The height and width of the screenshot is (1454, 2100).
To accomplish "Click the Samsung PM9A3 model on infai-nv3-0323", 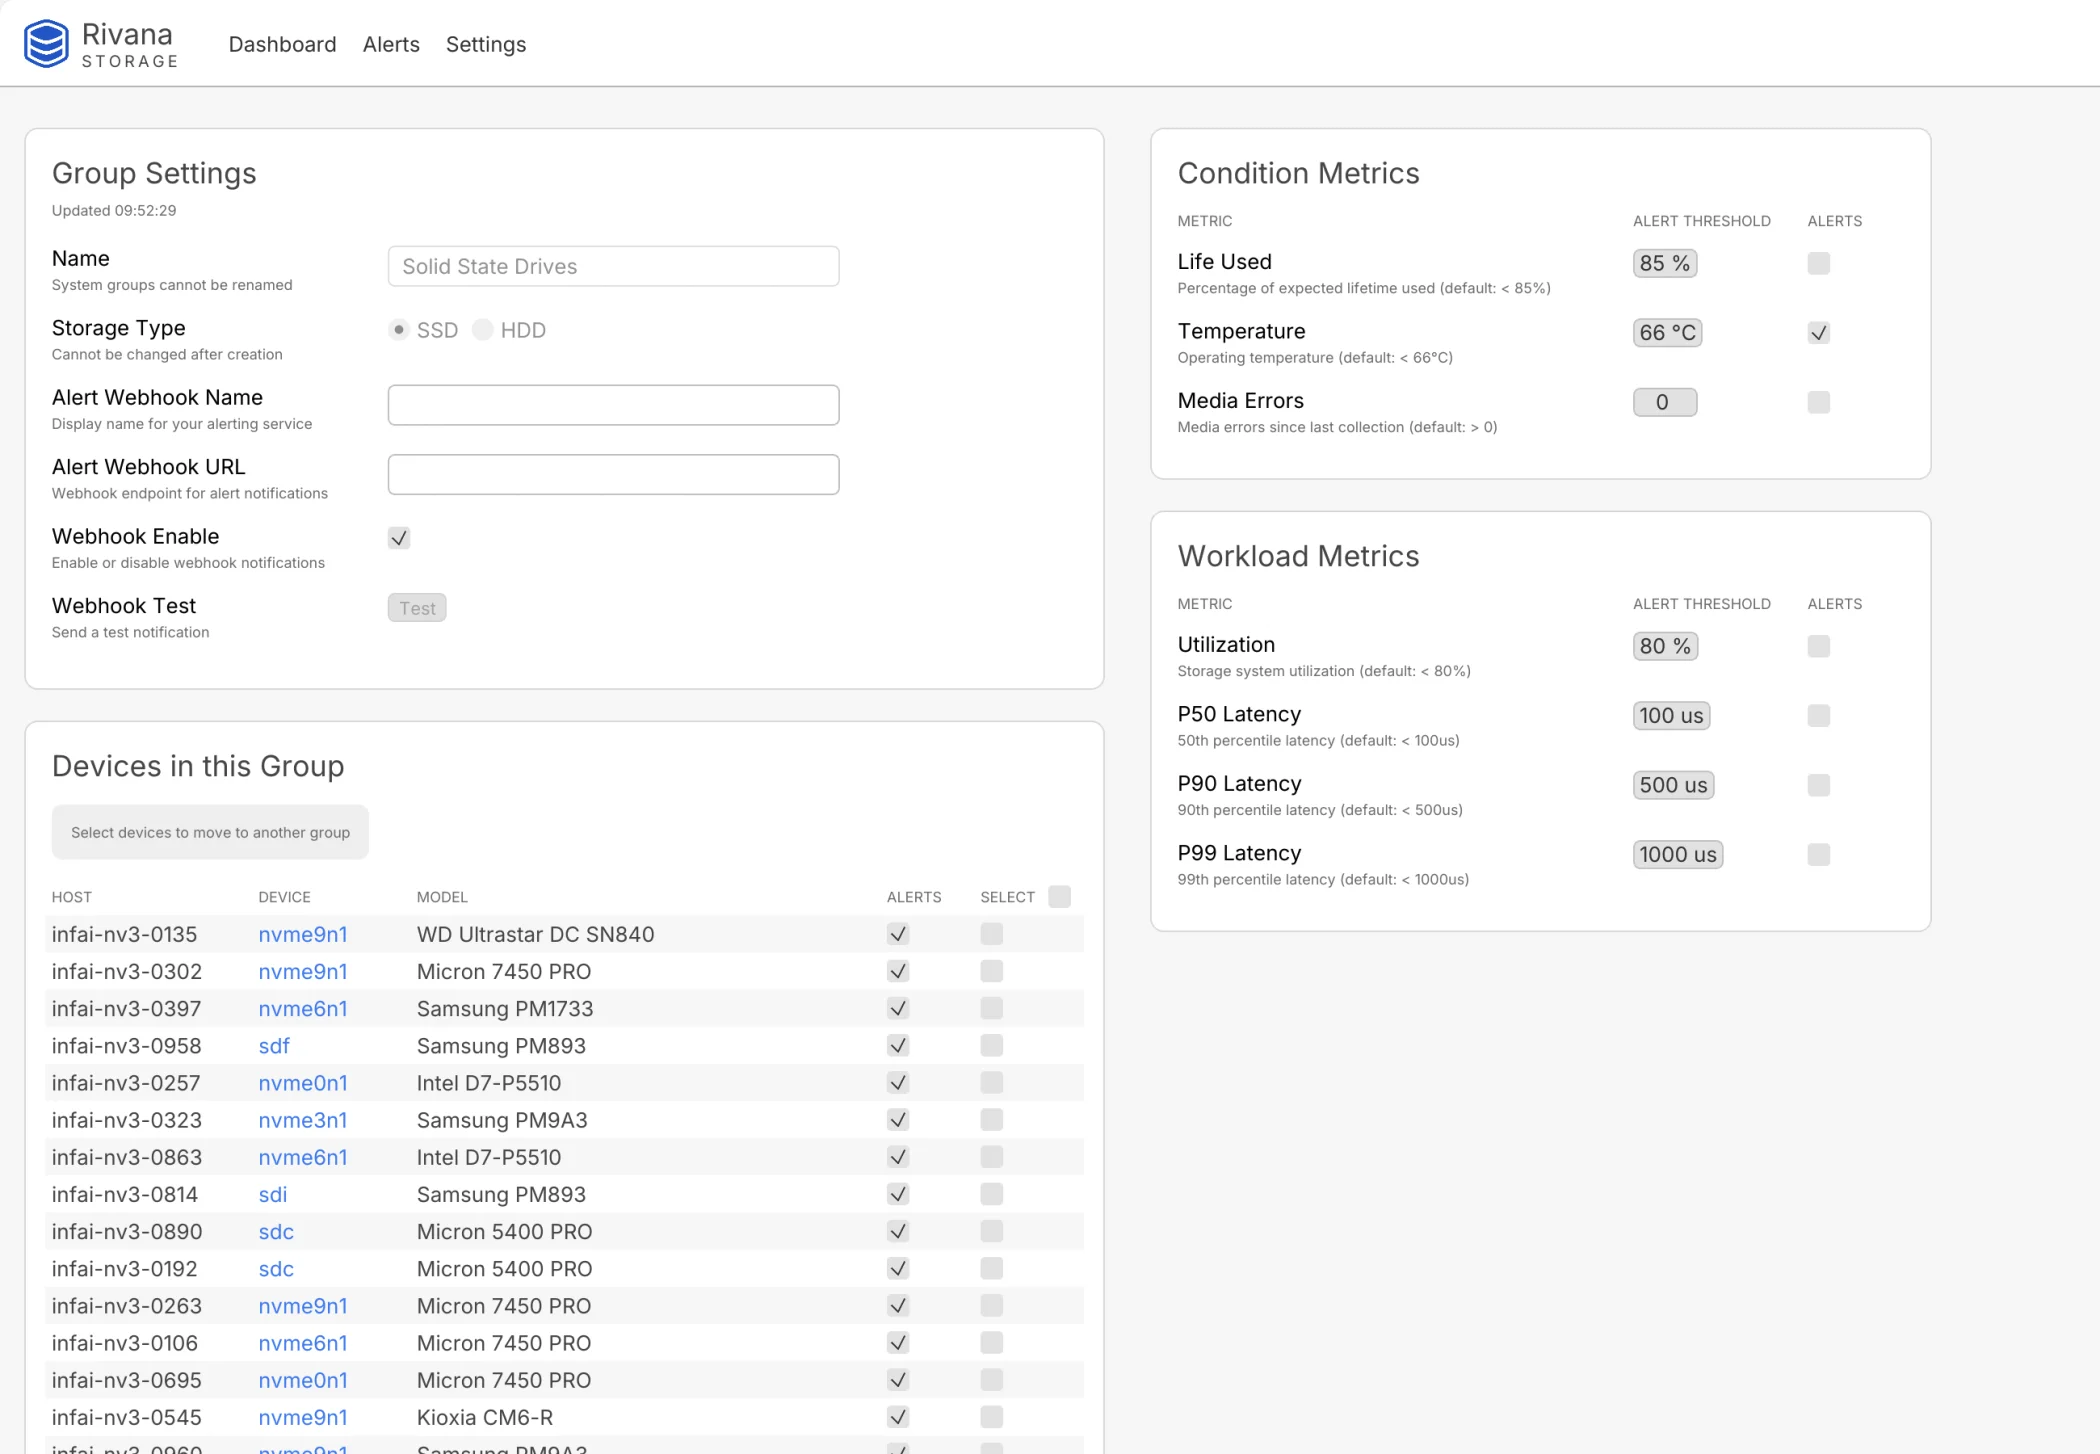I will 502,1120.
